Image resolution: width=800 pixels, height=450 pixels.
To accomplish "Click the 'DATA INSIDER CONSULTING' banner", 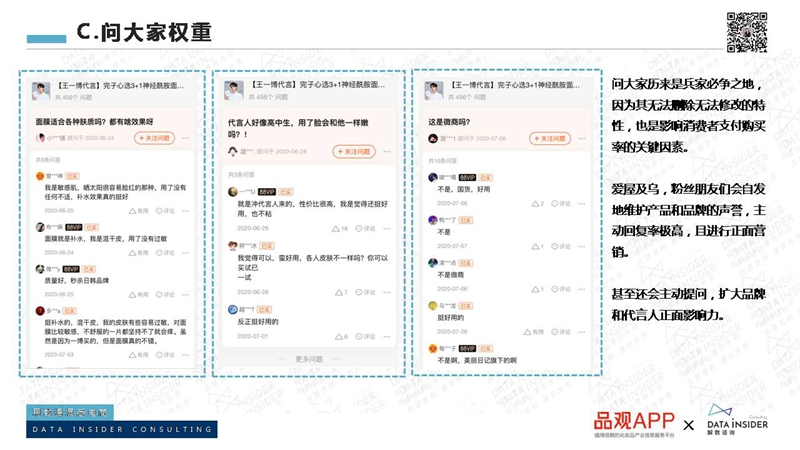I will click(x=122, y=429).
